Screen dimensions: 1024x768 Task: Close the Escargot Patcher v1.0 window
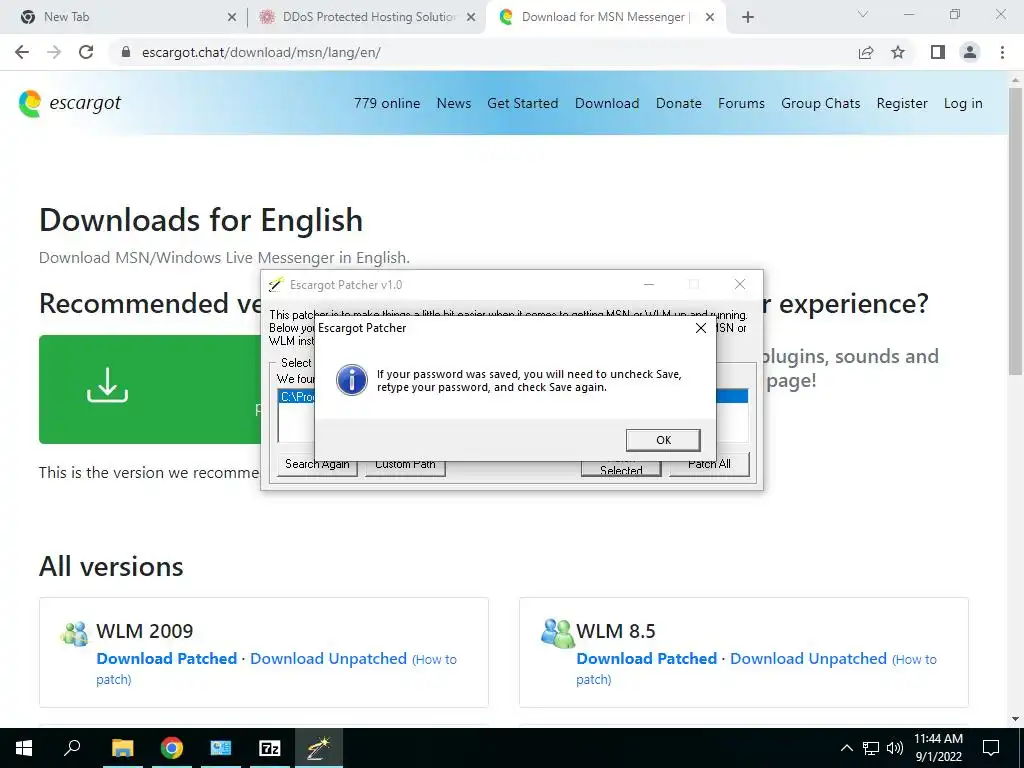point(739,284)
